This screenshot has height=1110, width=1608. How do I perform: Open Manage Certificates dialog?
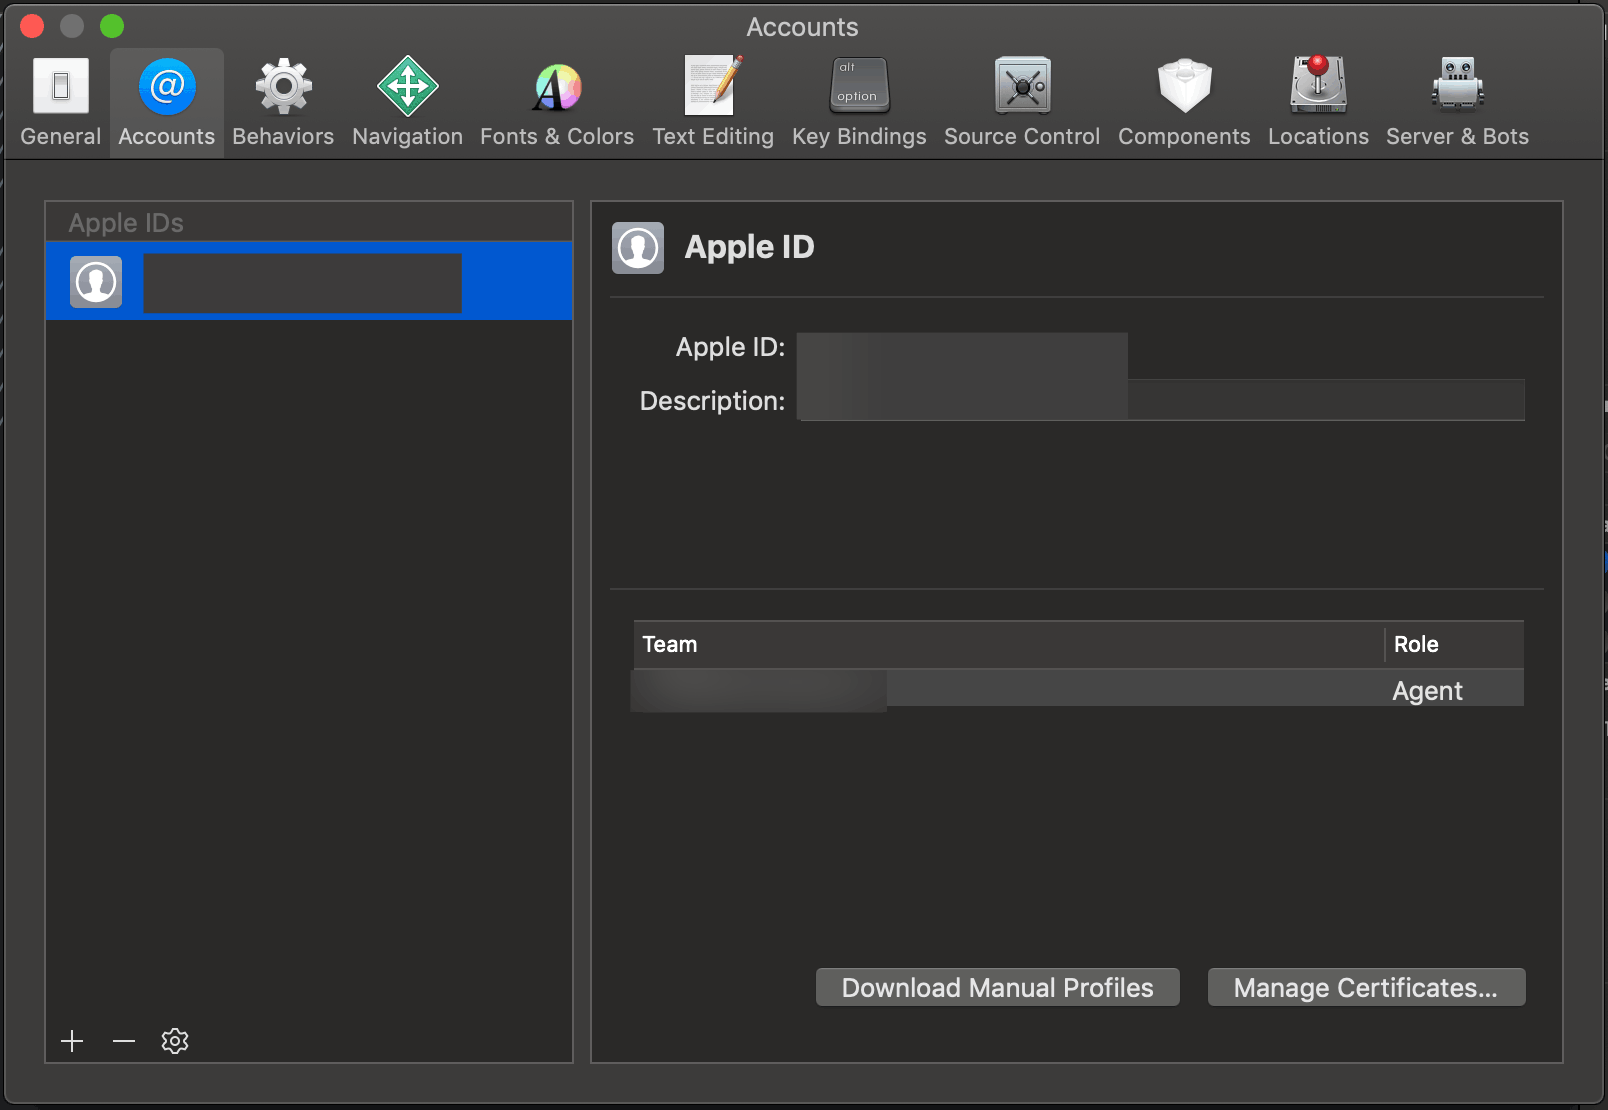1366,987
